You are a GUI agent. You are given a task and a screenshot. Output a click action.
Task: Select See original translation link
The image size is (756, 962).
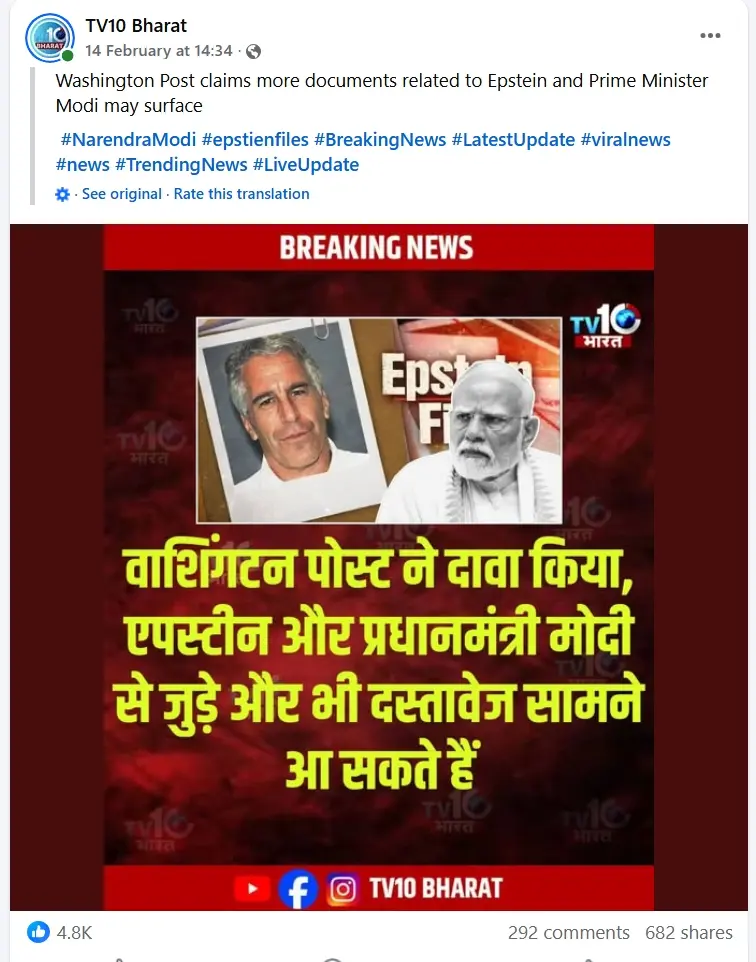[x=122, y=194]
